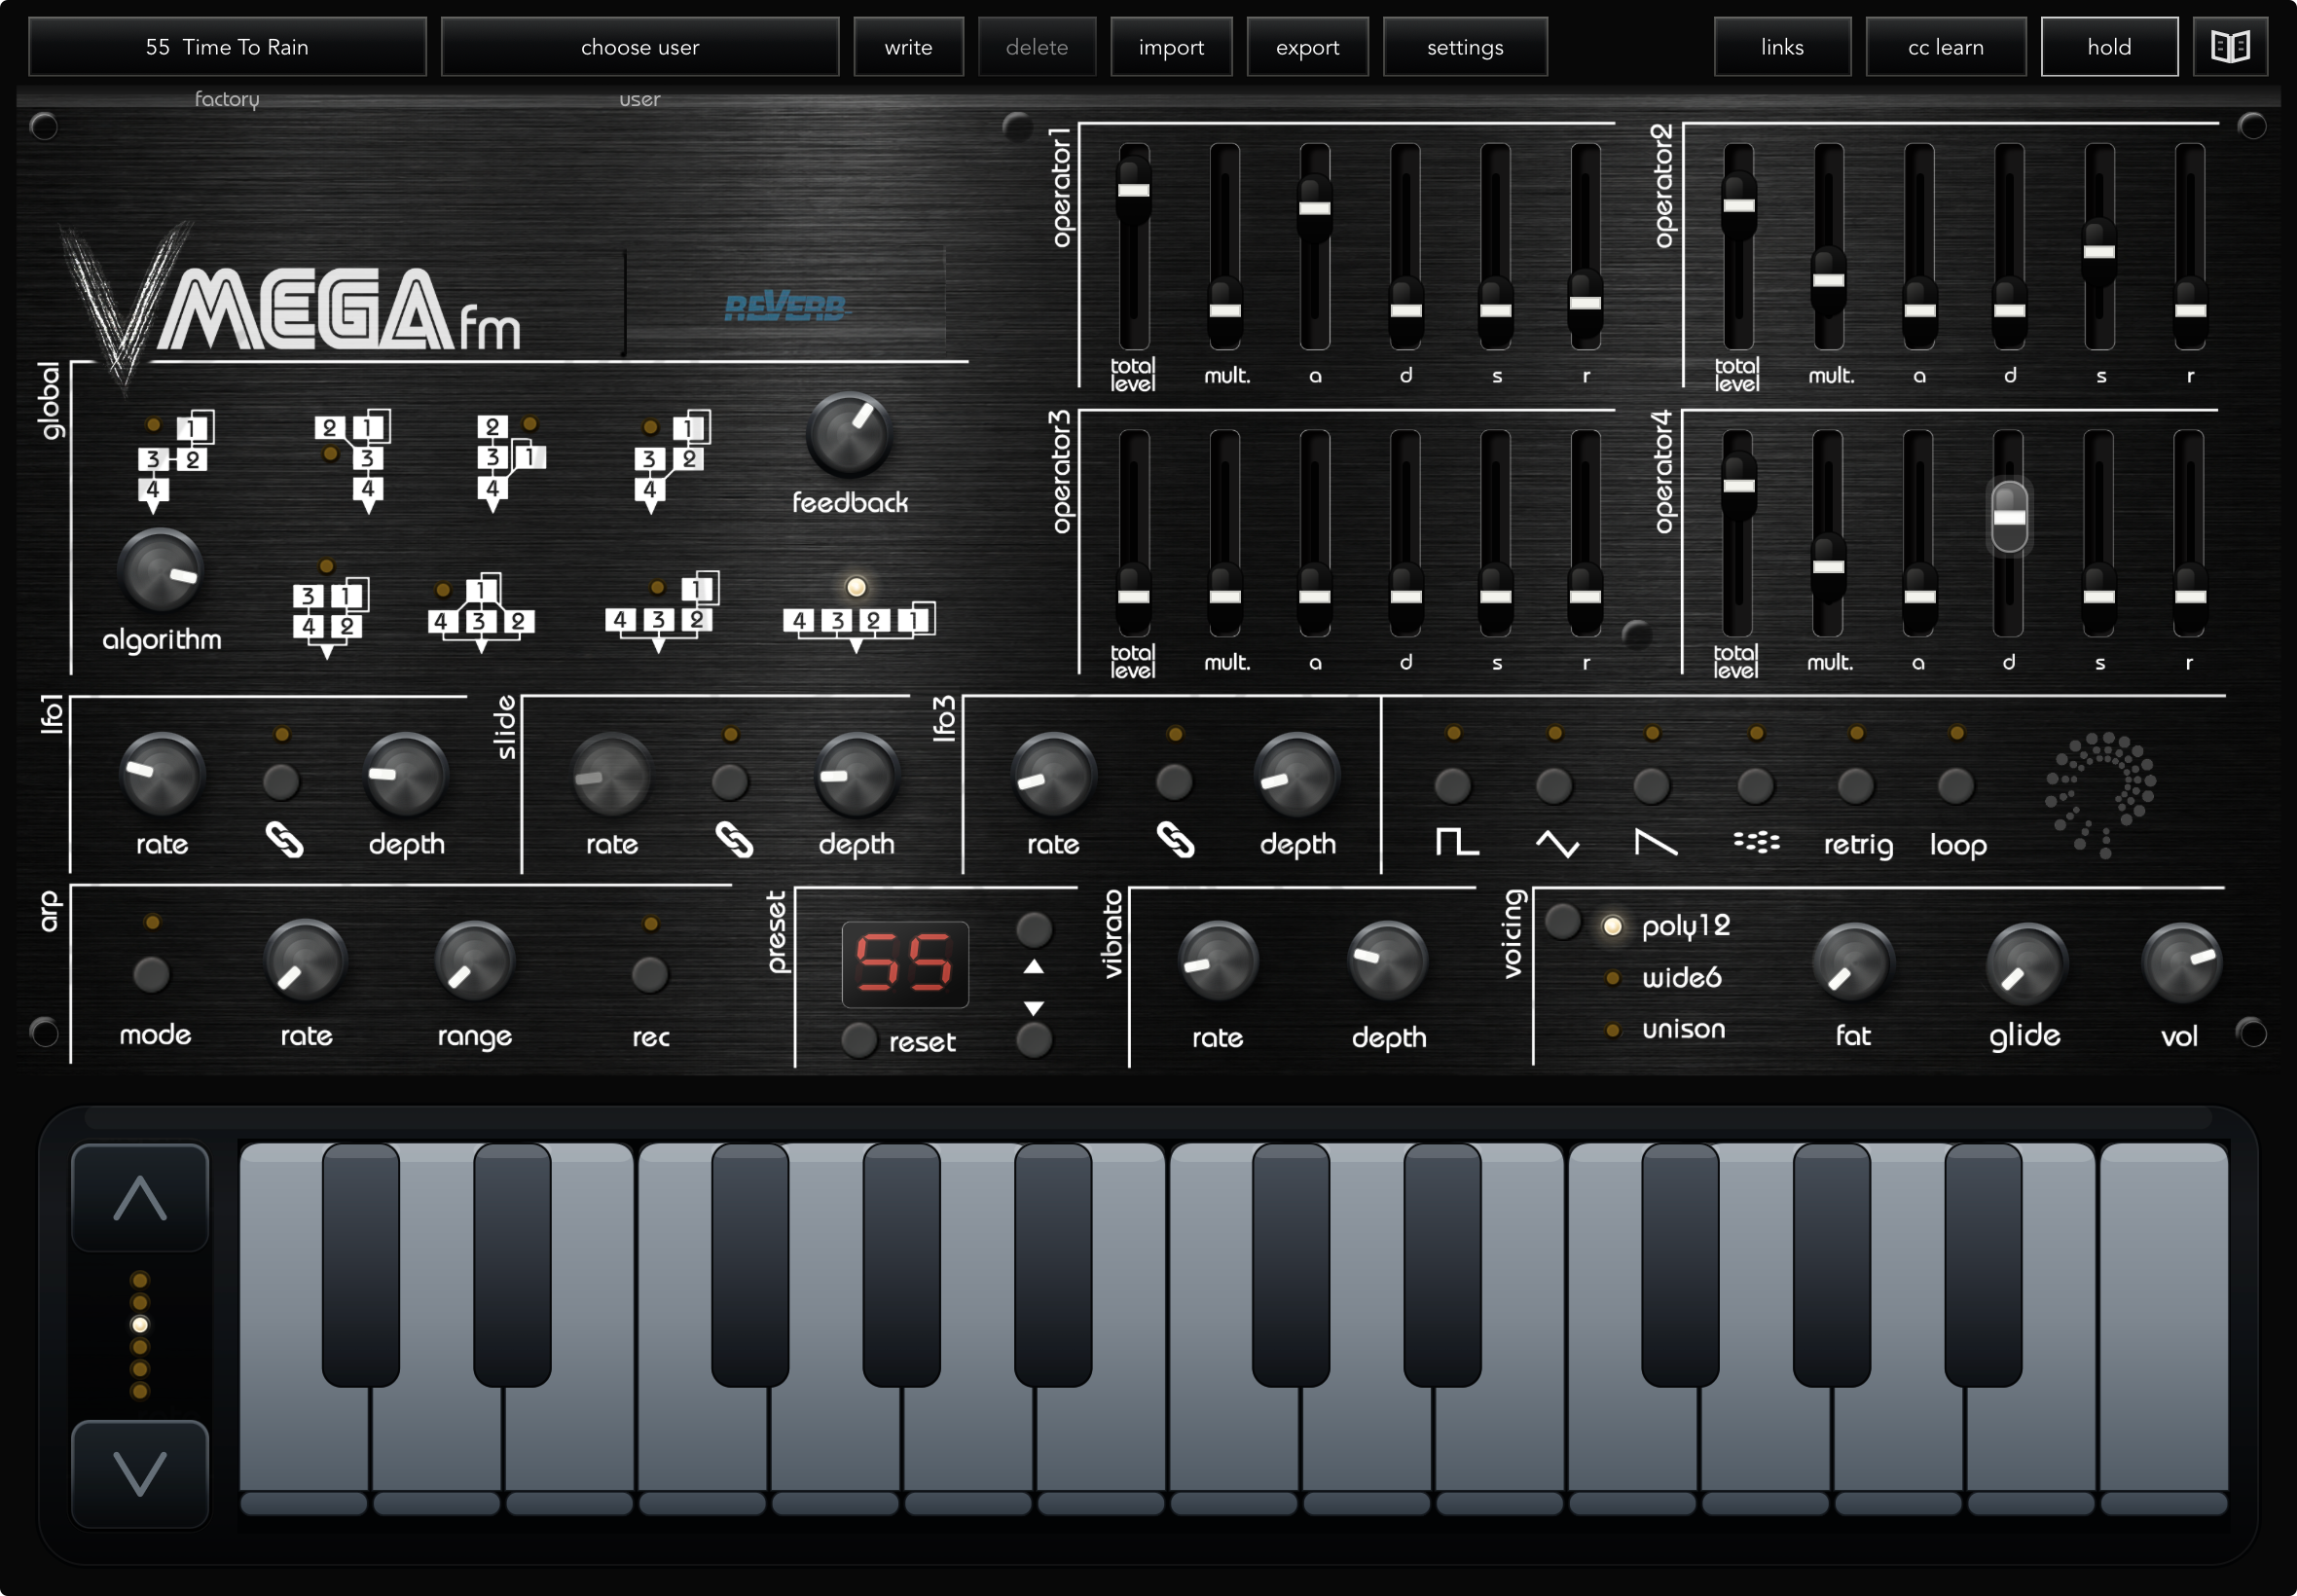Viewport: 2297px width, 1596px height.
Task: Toggle the loop button
Action: 1956,785
